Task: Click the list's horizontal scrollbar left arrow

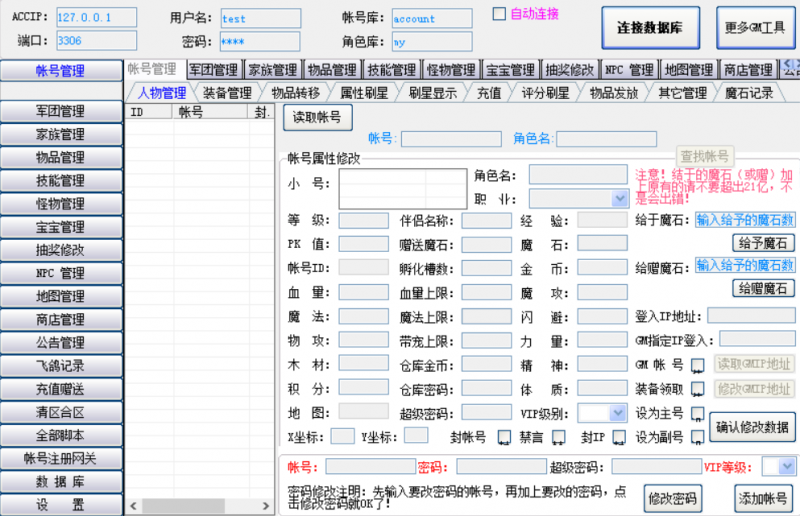Action: coord(134,506)
